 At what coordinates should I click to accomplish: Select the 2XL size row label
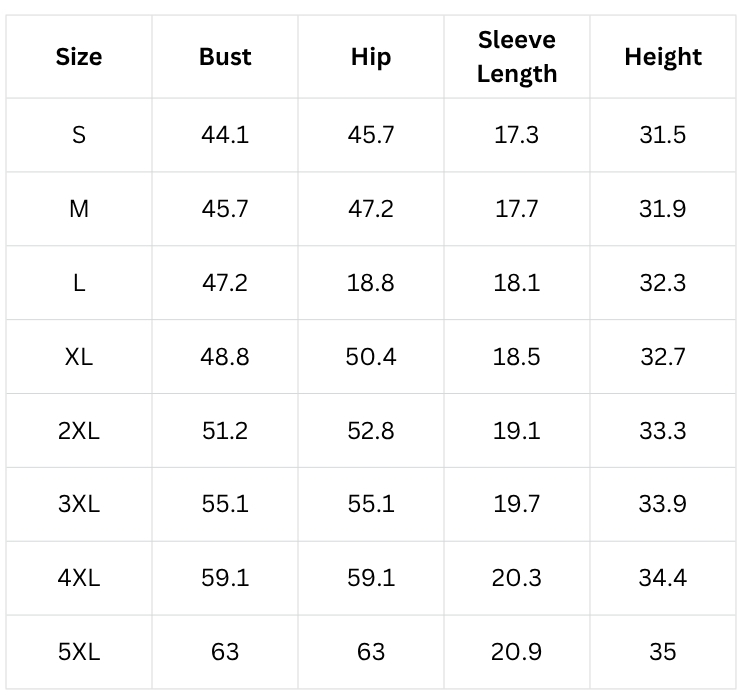[79, 431]
